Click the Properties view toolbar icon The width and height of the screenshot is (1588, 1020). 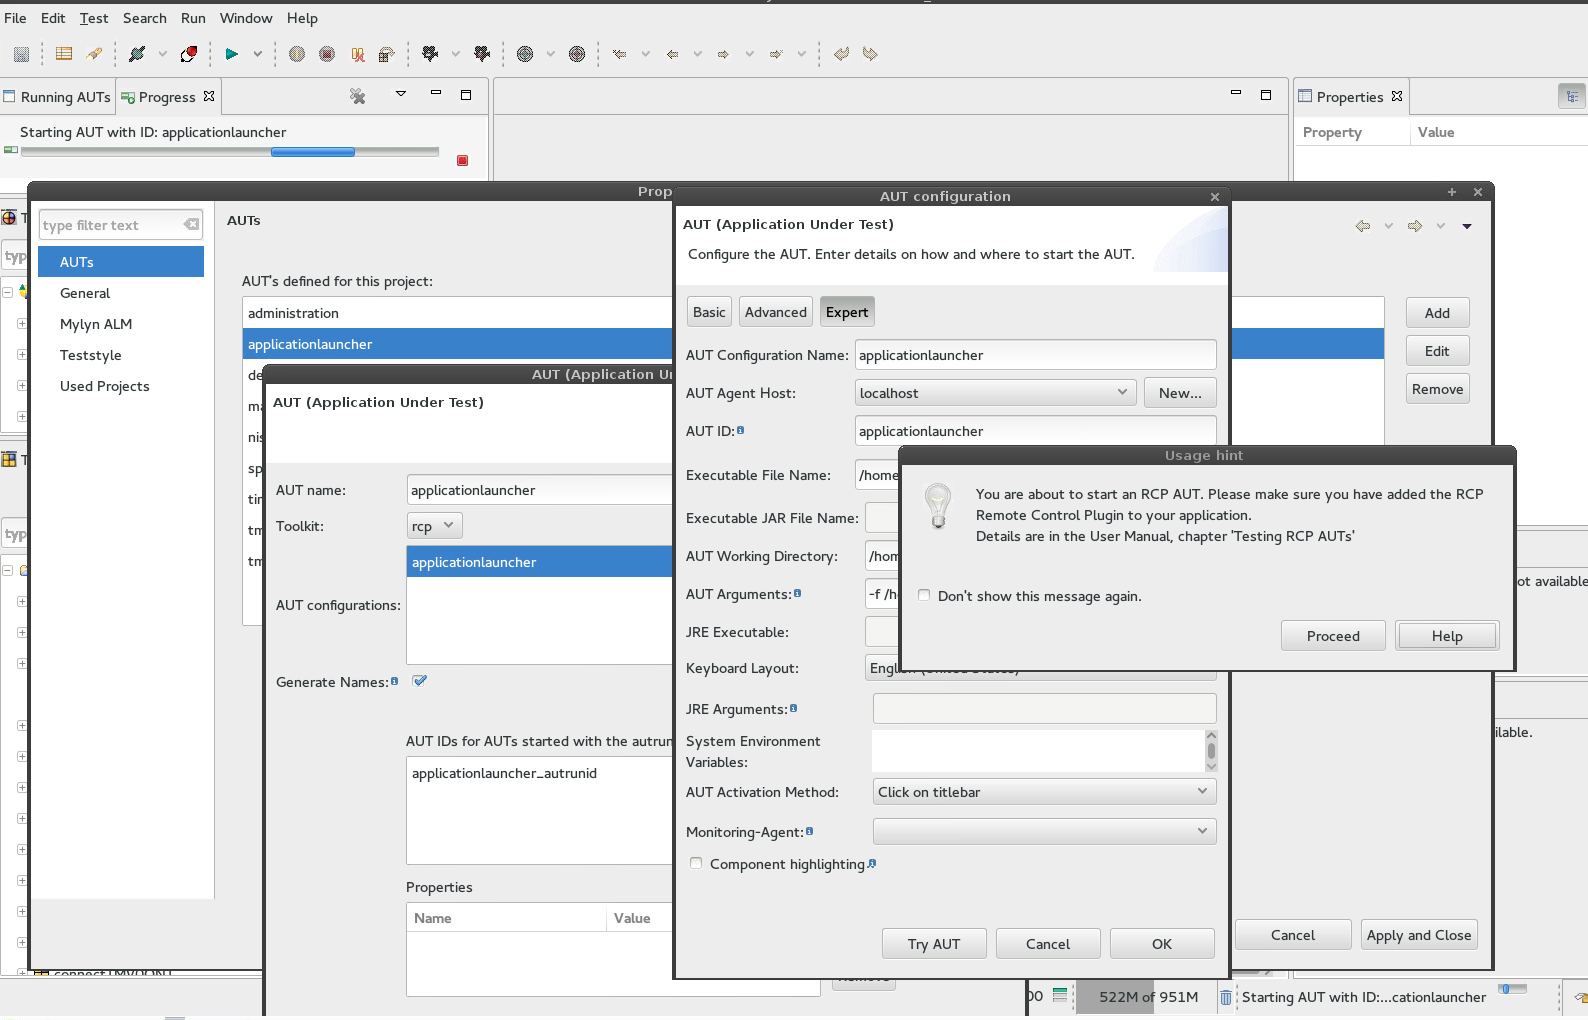coord(1572,96)
